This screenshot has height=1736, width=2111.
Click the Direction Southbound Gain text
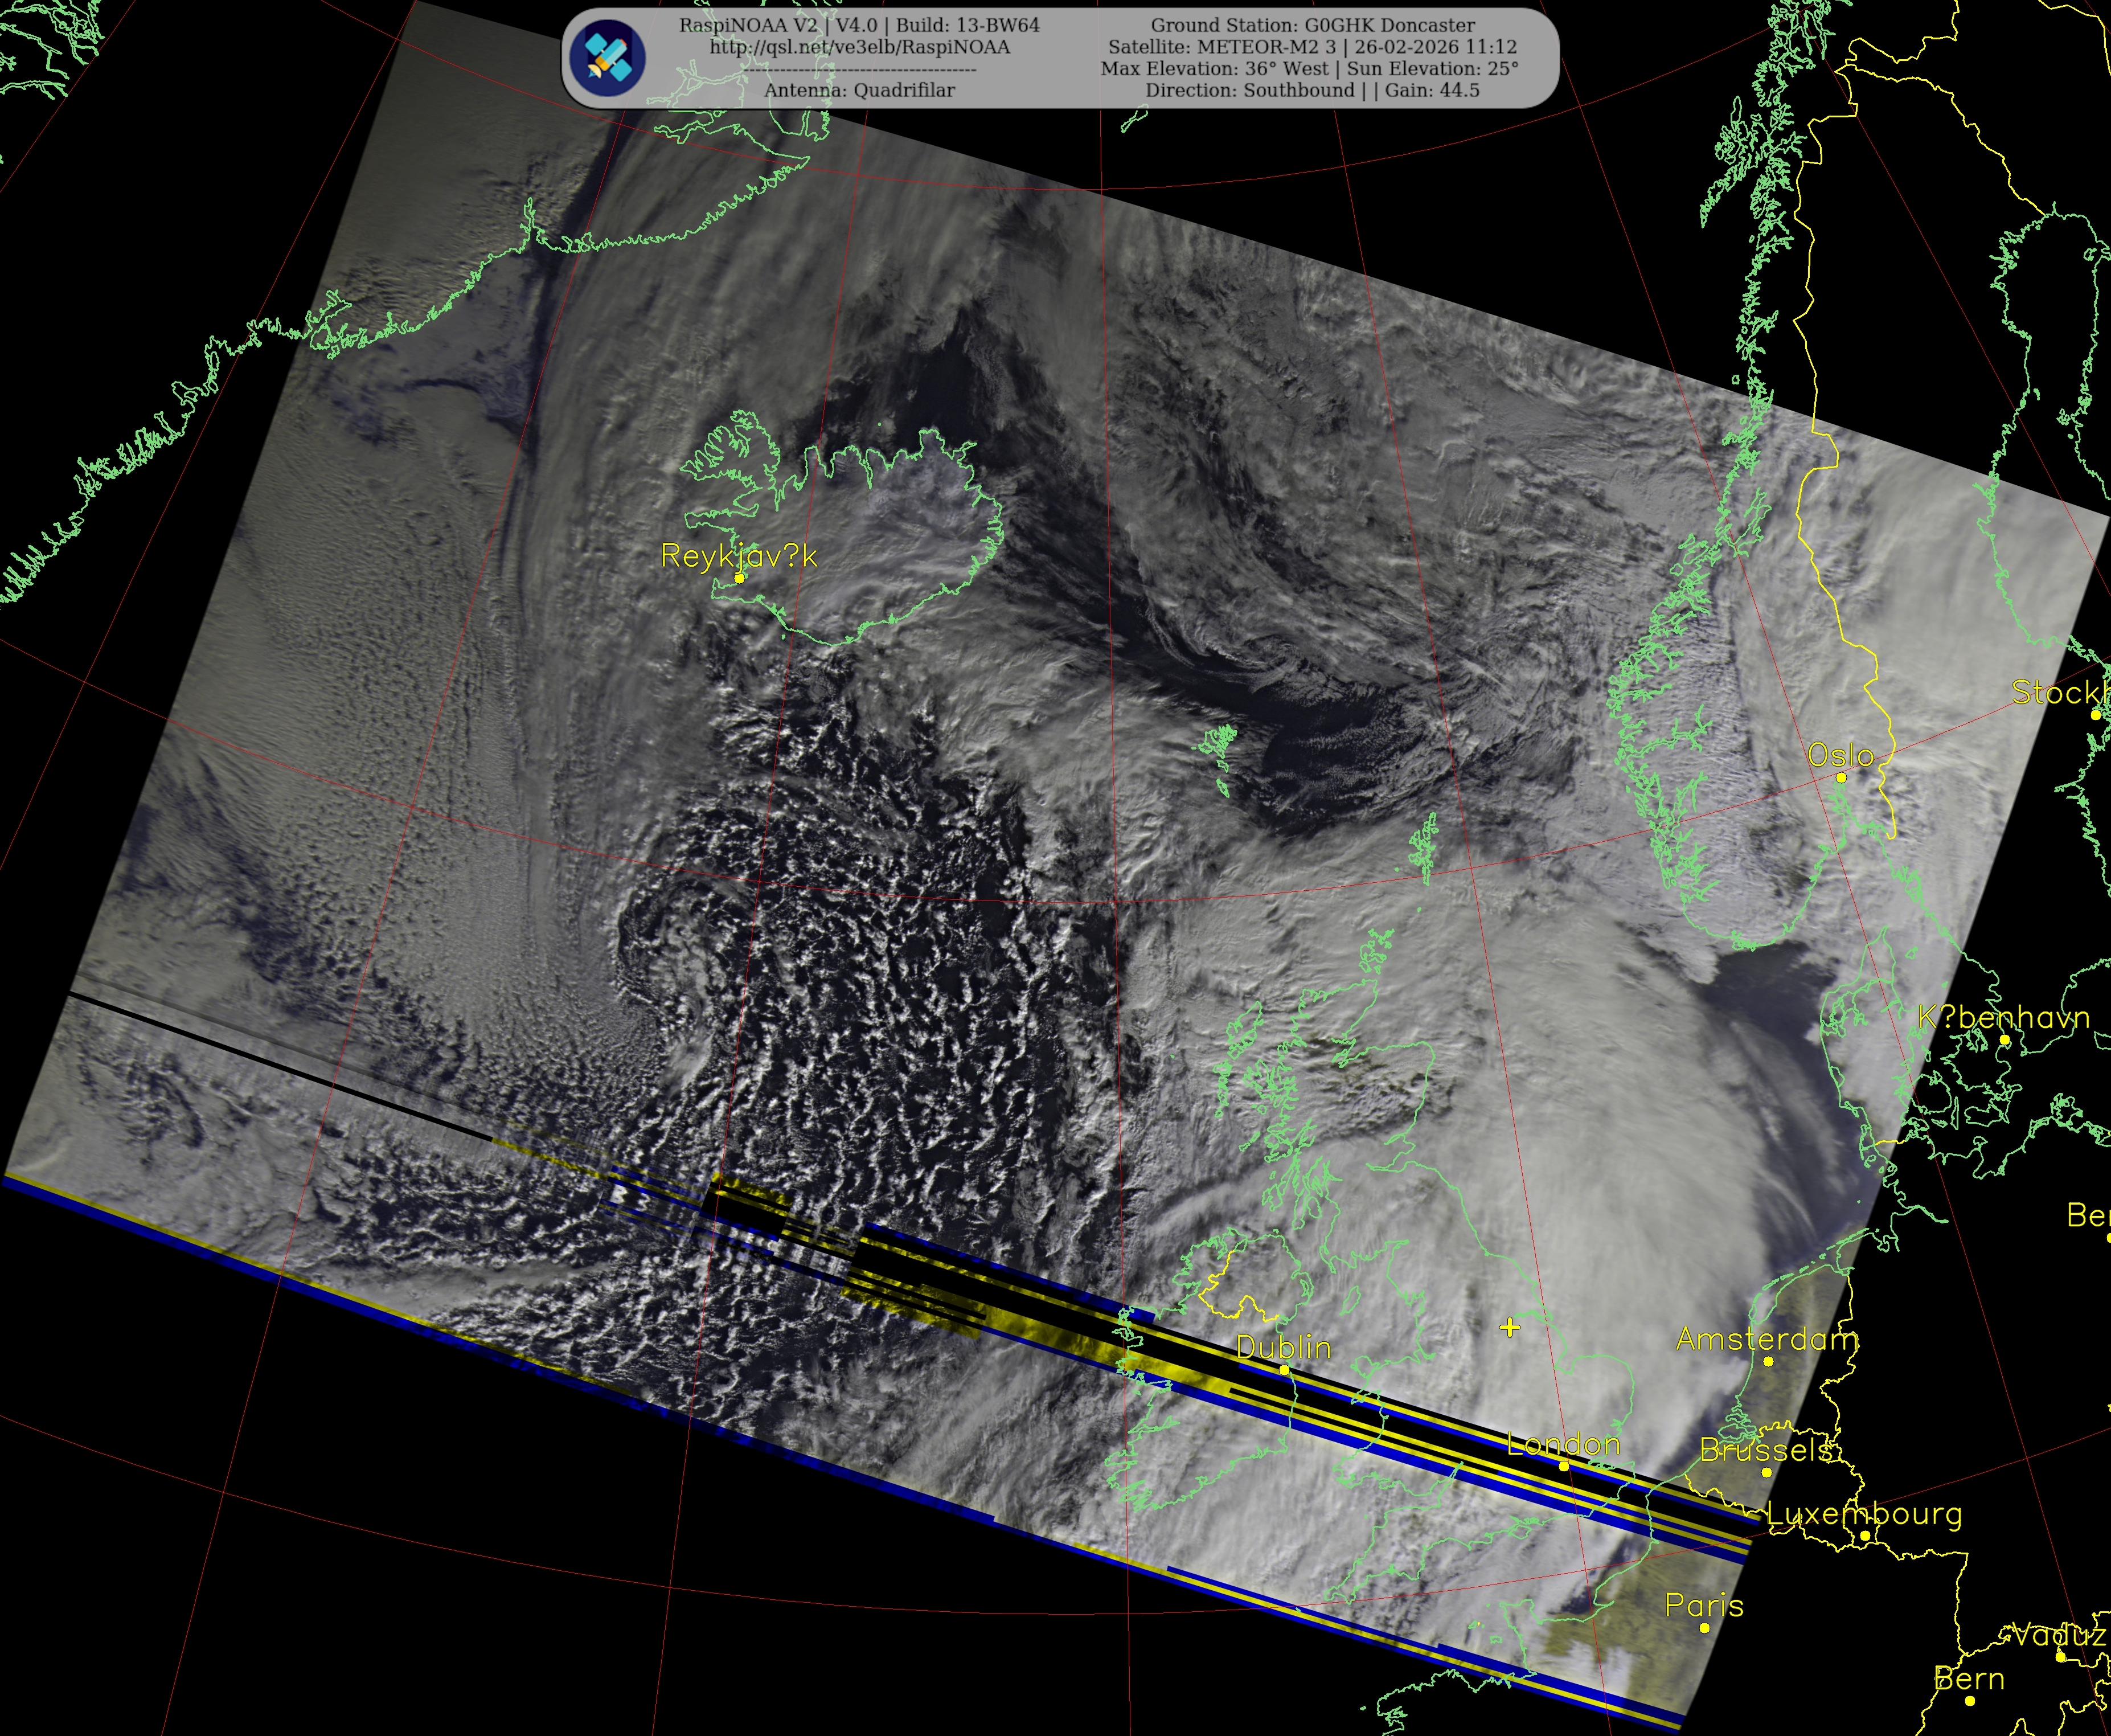[1312, 90]
